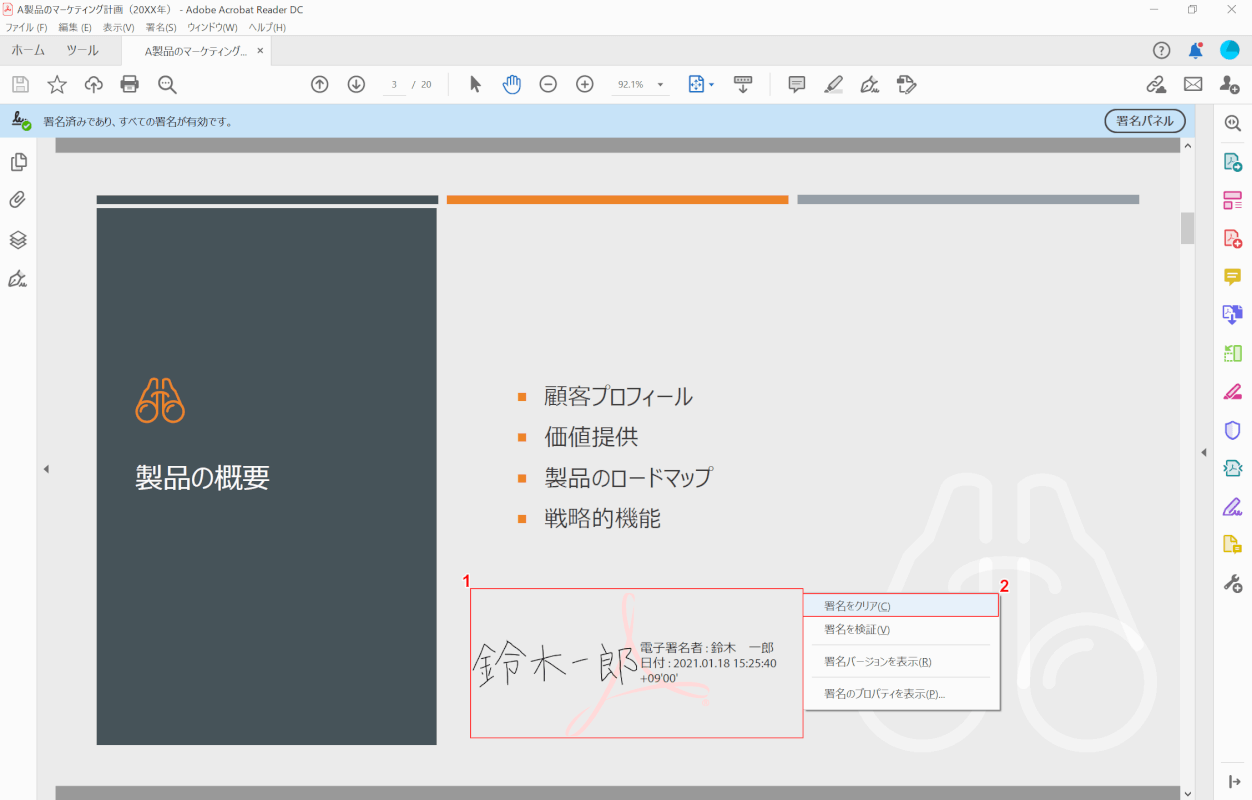Select the text highlighter tool

[x=833, y=84]
